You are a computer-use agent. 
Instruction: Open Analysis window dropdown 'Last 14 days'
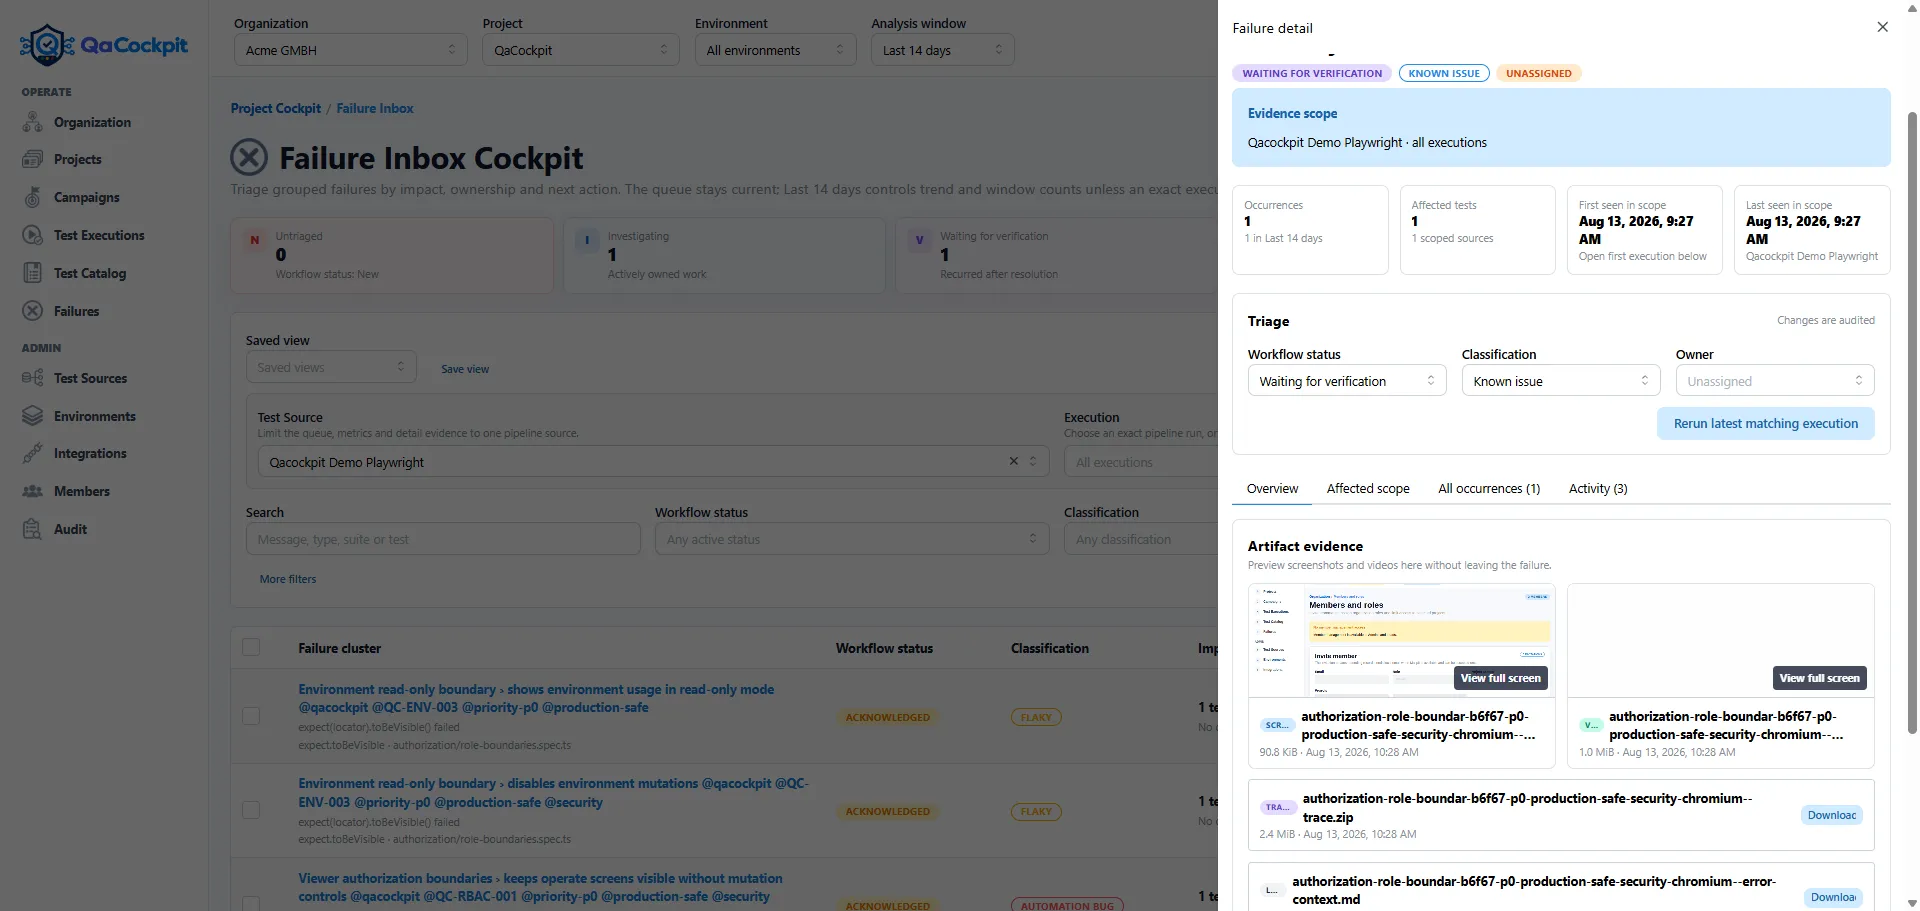(x=942, y=50)
